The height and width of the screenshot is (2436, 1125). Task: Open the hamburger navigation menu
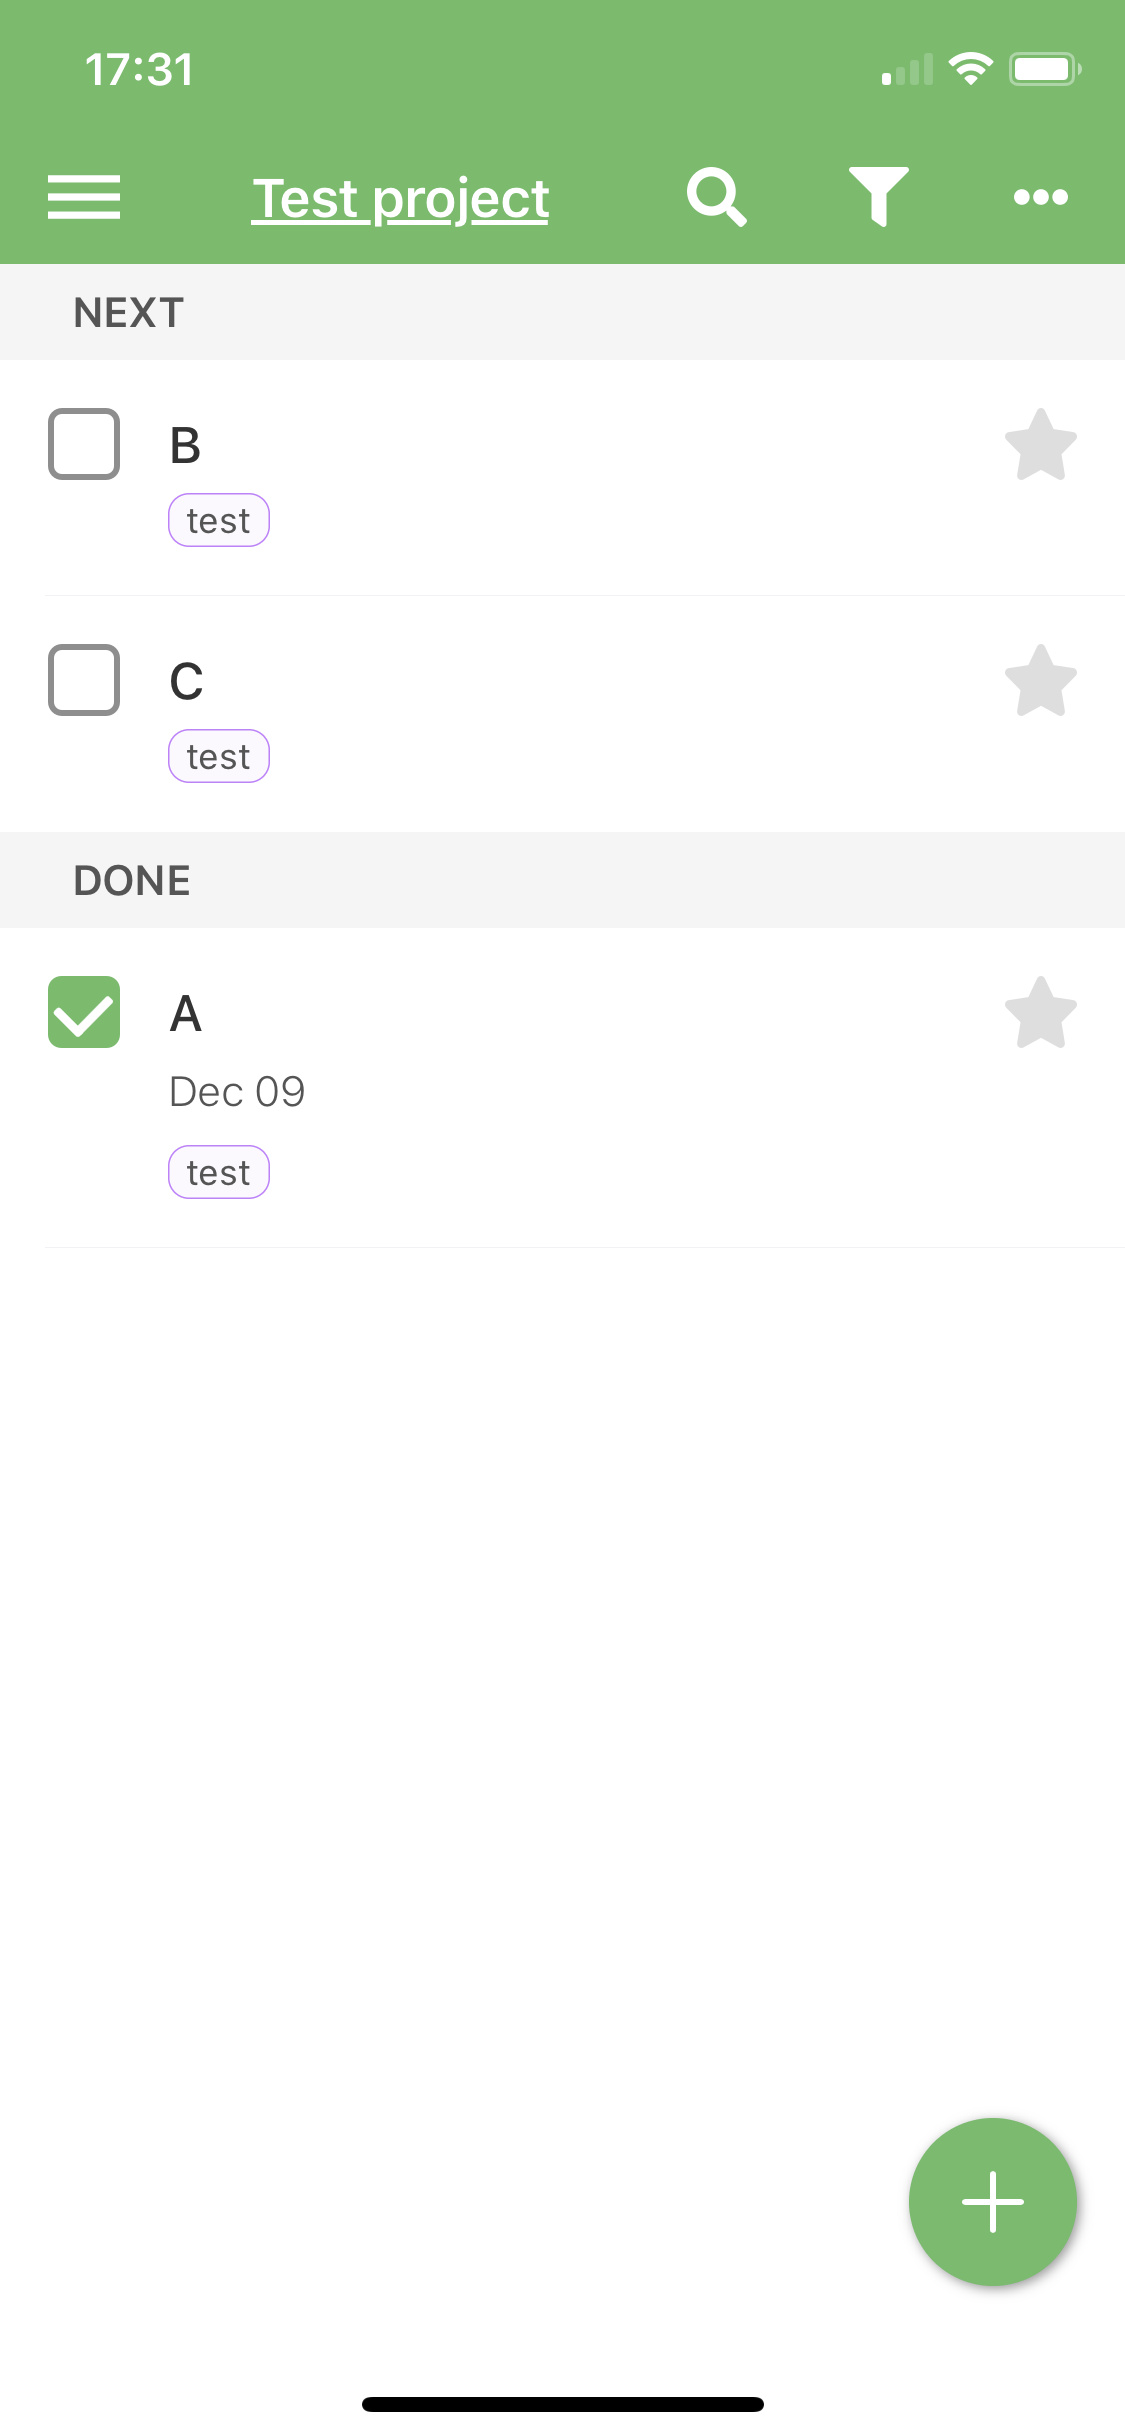[84, 197]
